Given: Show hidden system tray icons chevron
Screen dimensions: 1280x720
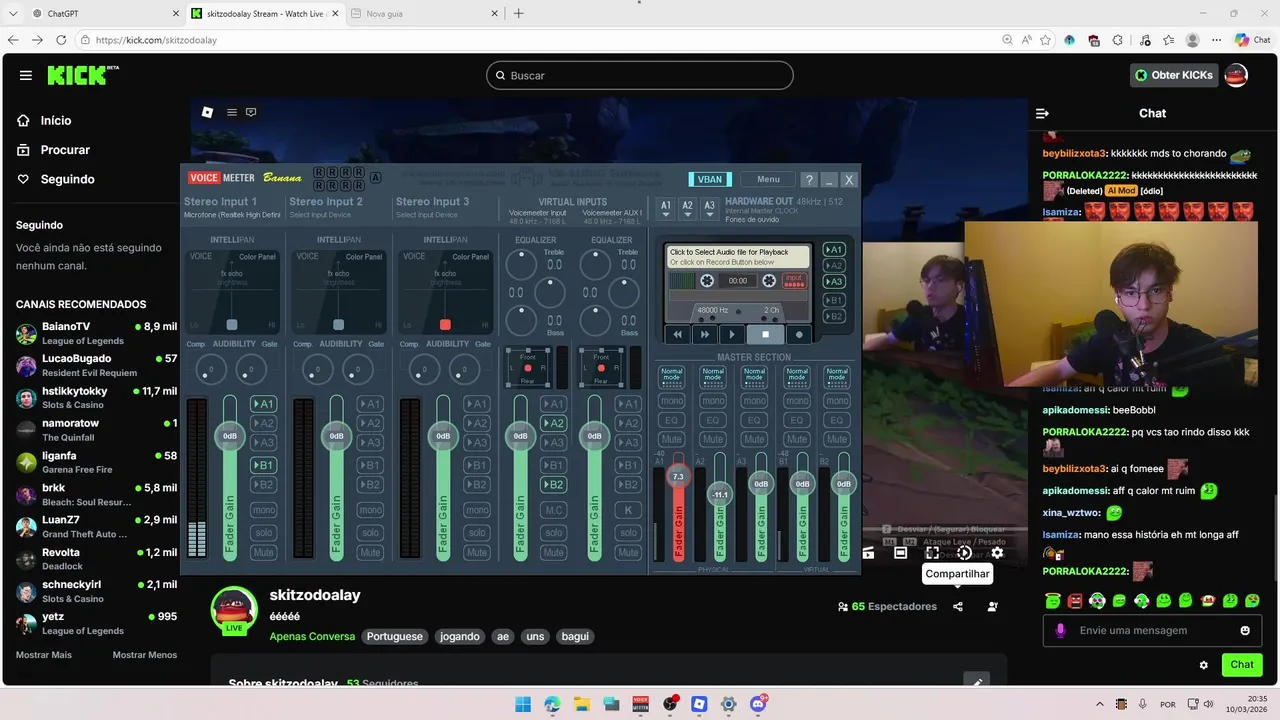Looking at the screenshot, I should (x=1099, y=704).
